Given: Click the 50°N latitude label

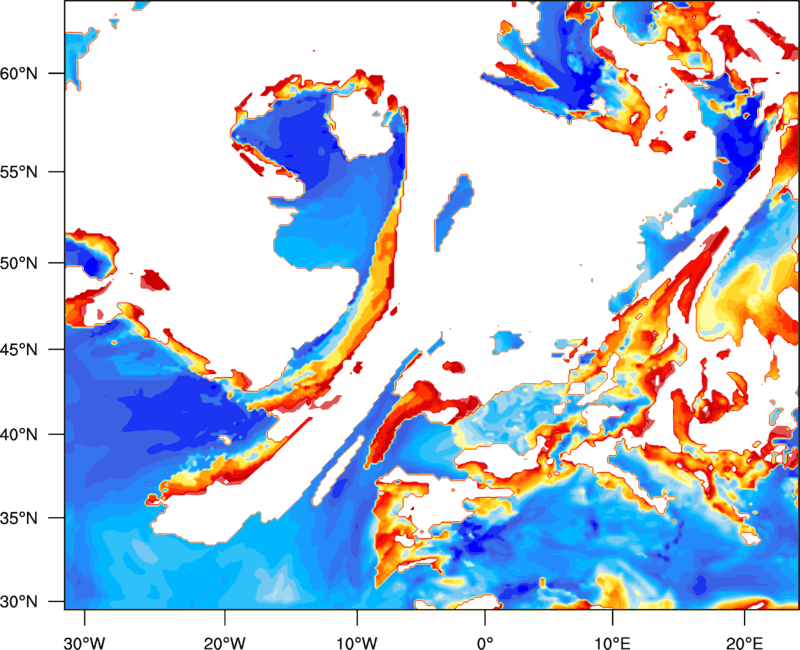Looking at the screenshot, I should [x=19, y=263].
